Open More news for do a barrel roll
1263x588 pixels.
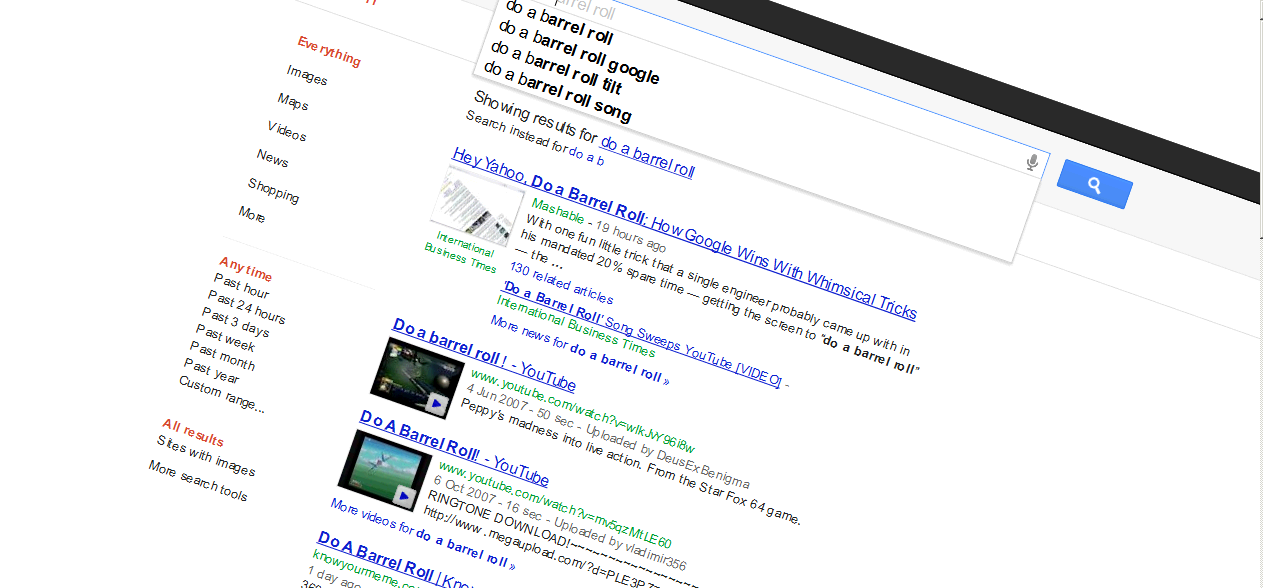coord(579,350)
